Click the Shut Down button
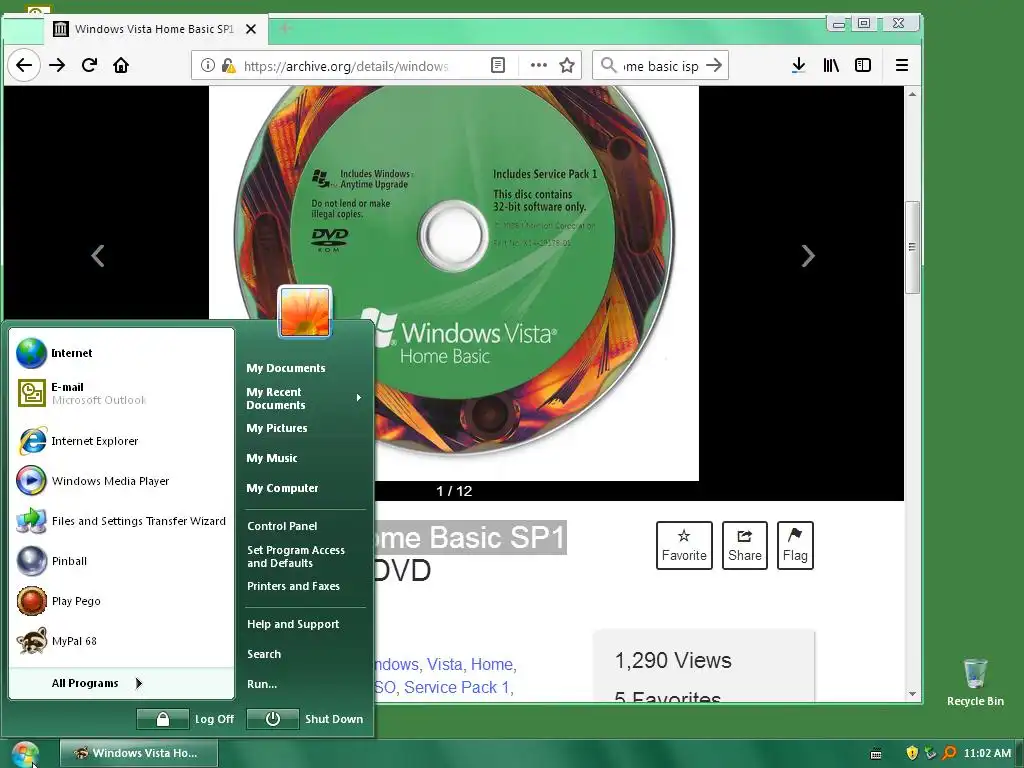1024x768 pixels. [x=306, y=719]
